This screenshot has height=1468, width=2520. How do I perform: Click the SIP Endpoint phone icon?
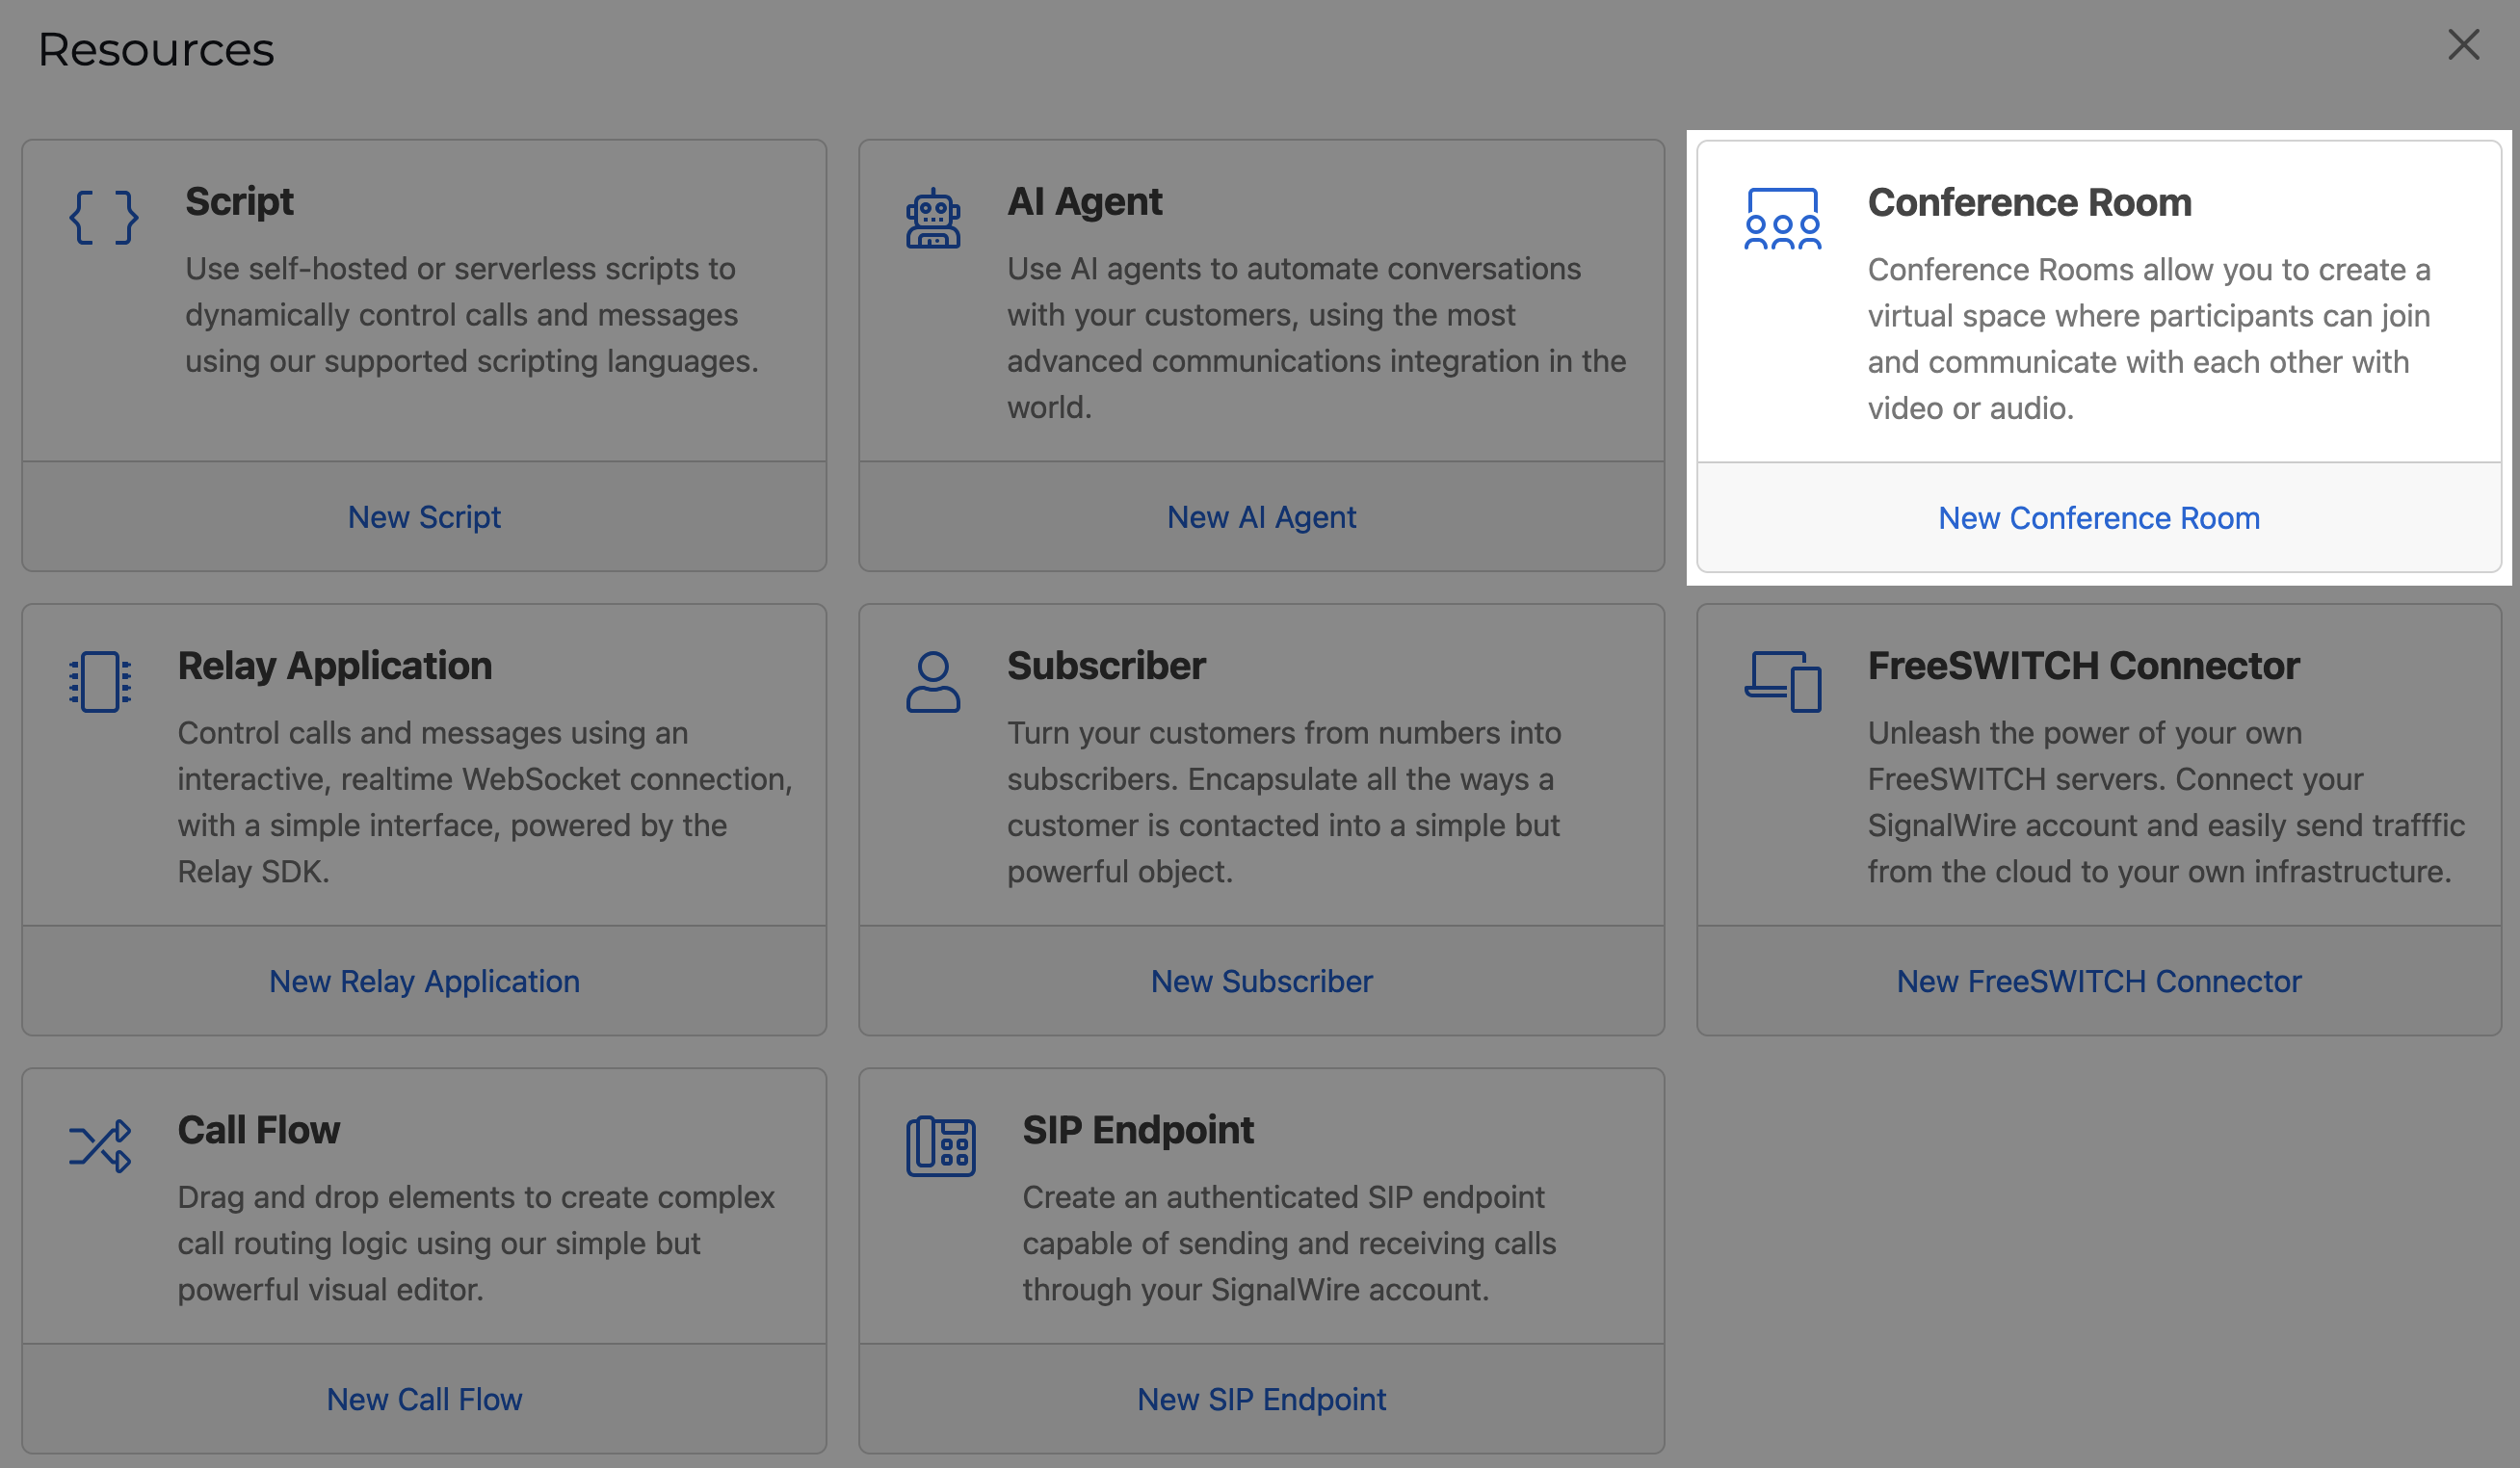click(x=941, y=1146)
